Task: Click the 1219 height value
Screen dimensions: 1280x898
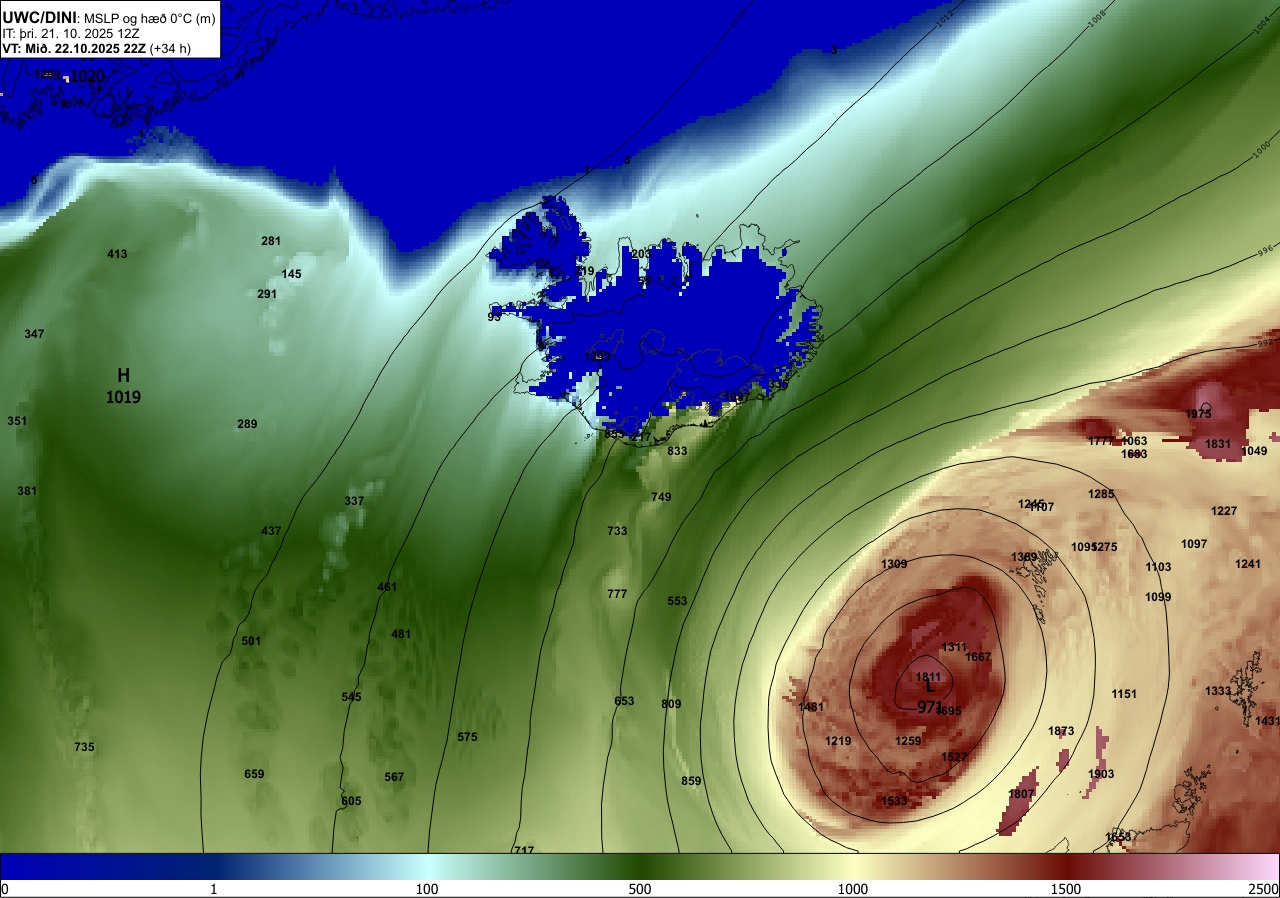Action: pos(838,741)
